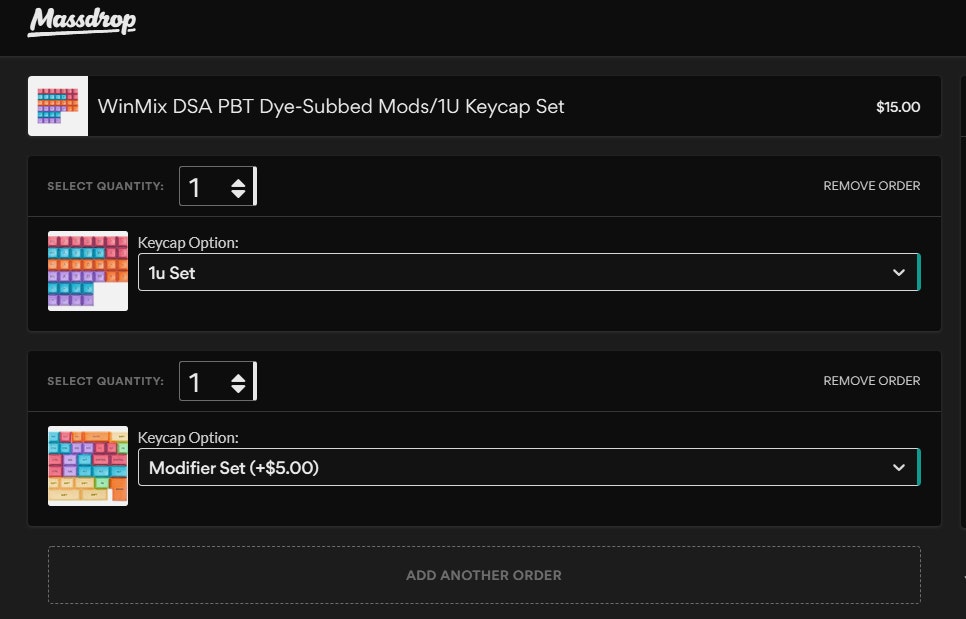Click the chevron arrow on the 1u Set dropdown

coord(898,272)
